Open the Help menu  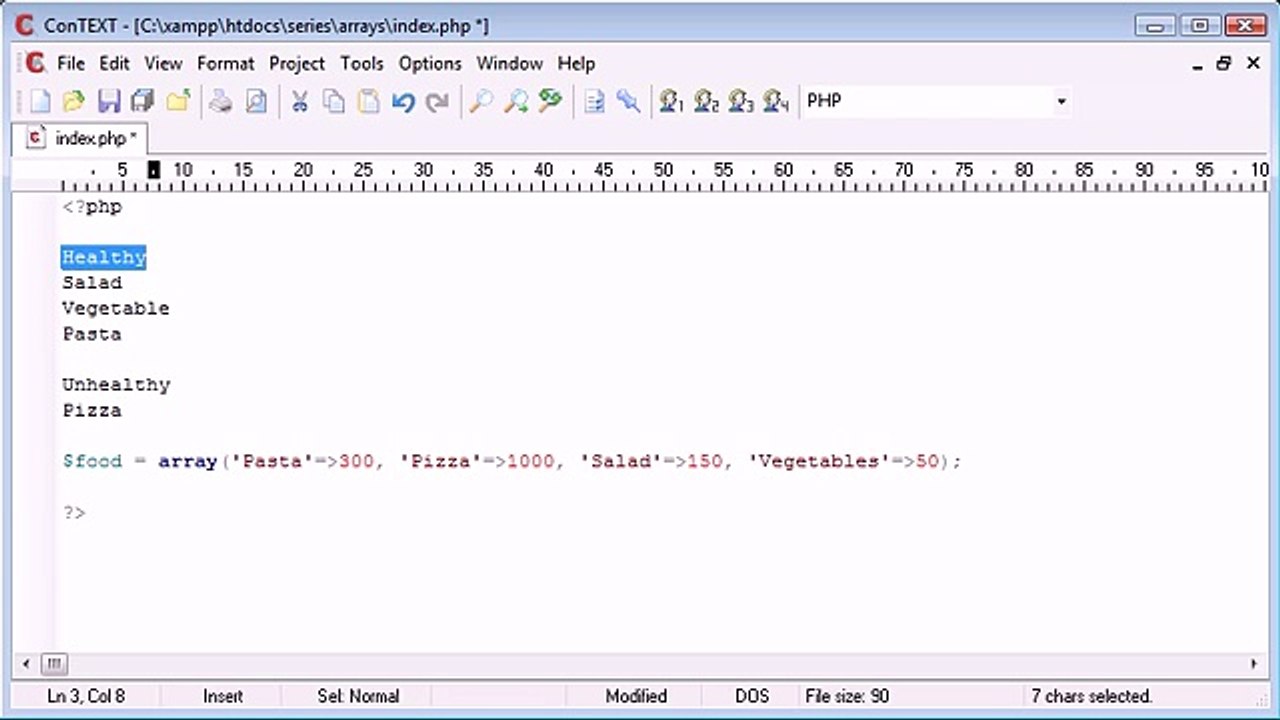pyautogui.click(x=576, y=63)
